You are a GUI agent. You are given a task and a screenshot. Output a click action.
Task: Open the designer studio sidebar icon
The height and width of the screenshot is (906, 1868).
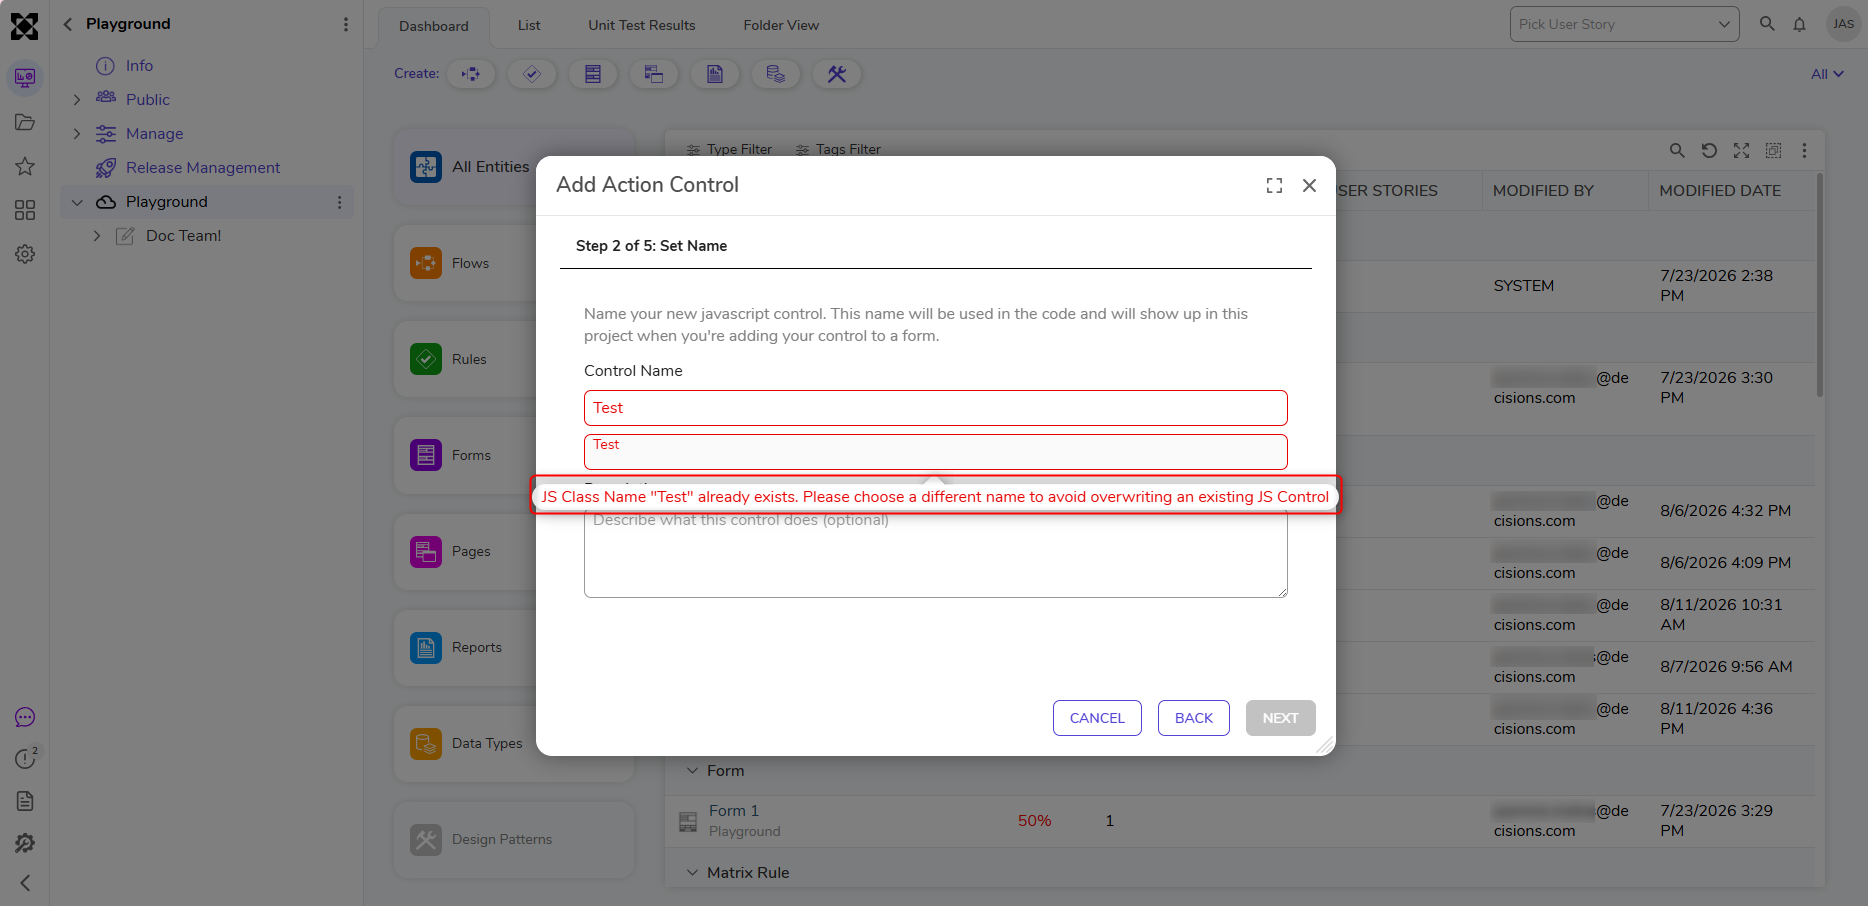(25, 78)
